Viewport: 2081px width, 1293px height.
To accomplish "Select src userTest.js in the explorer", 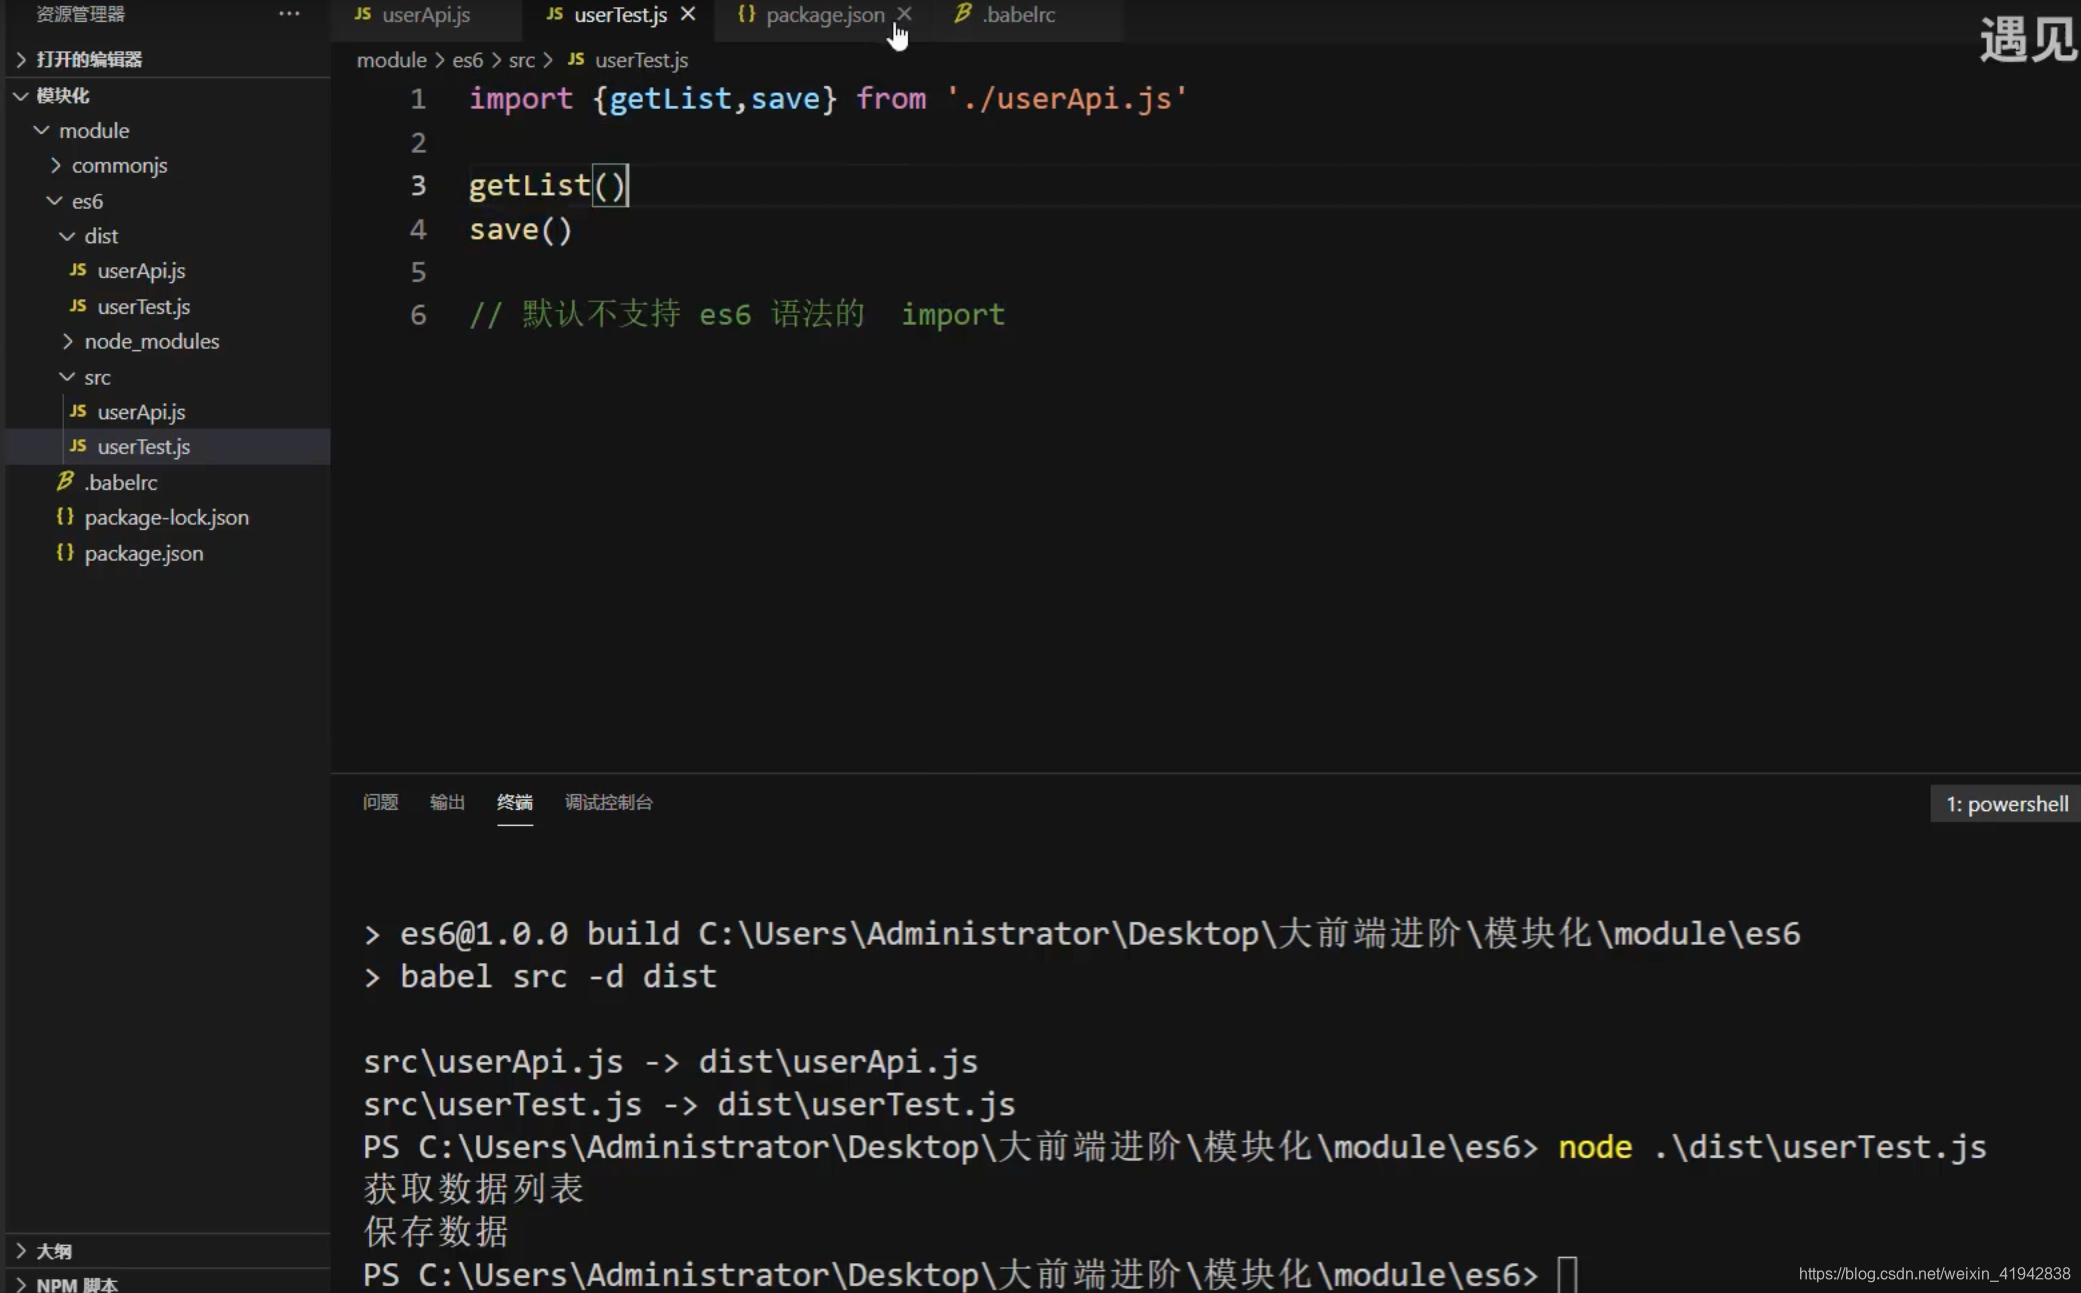I will coord(168,447).
